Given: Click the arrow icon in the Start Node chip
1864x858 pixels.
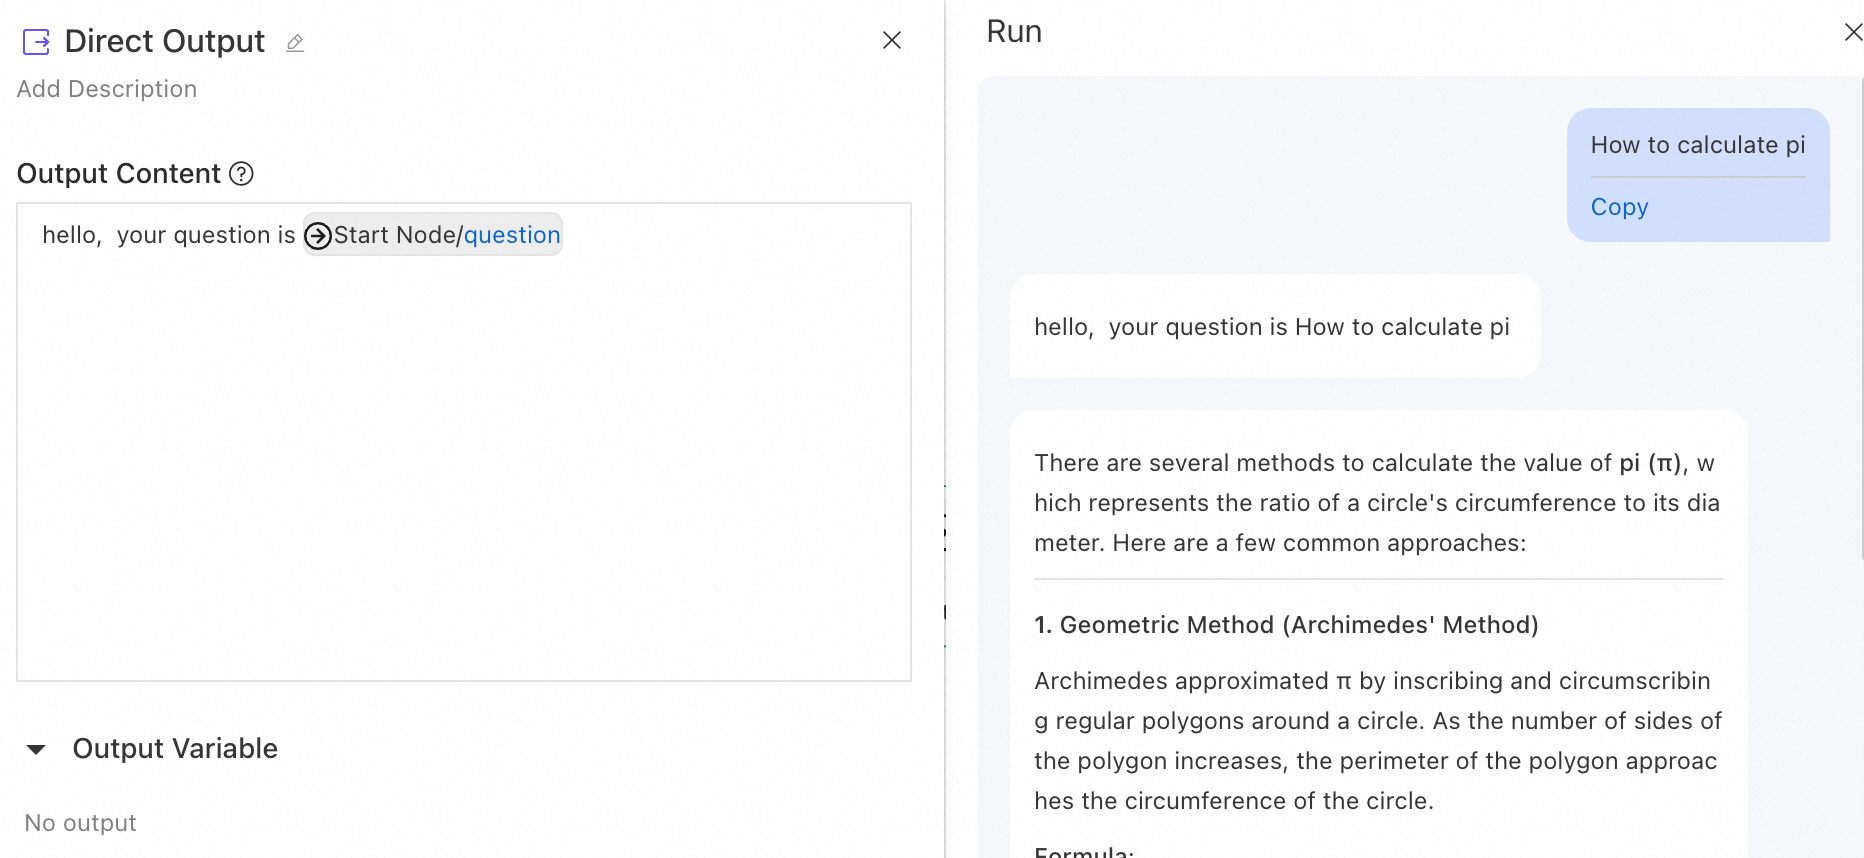Looking at the screenshot, I should 318,236.
